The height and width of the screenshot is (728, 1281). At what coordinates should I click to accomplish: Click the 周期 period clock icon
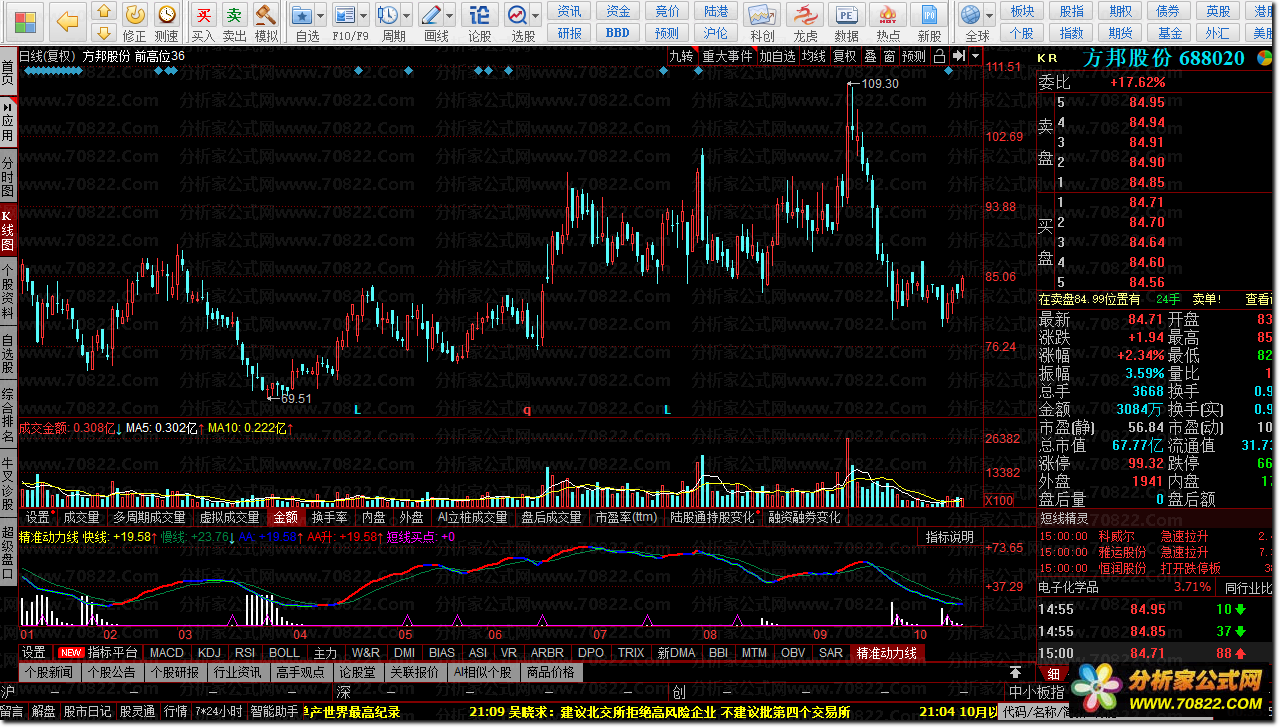(388, 15)
